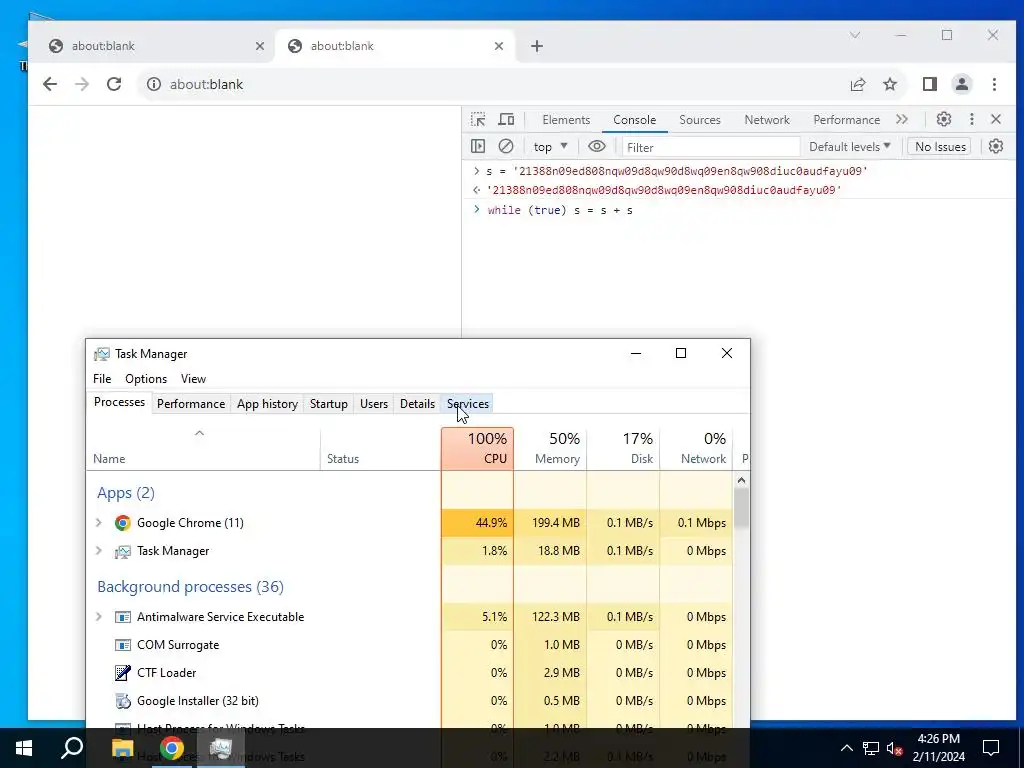Viewport: 1024px width, 768px height.
Task: Show more DevTools tabs with double chevron
Action: 902,120
